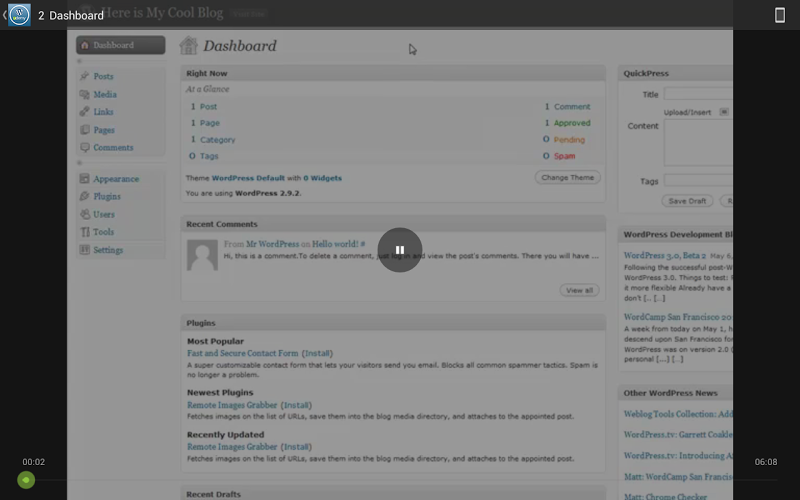Click the Right Now widget header

(393, 73)
